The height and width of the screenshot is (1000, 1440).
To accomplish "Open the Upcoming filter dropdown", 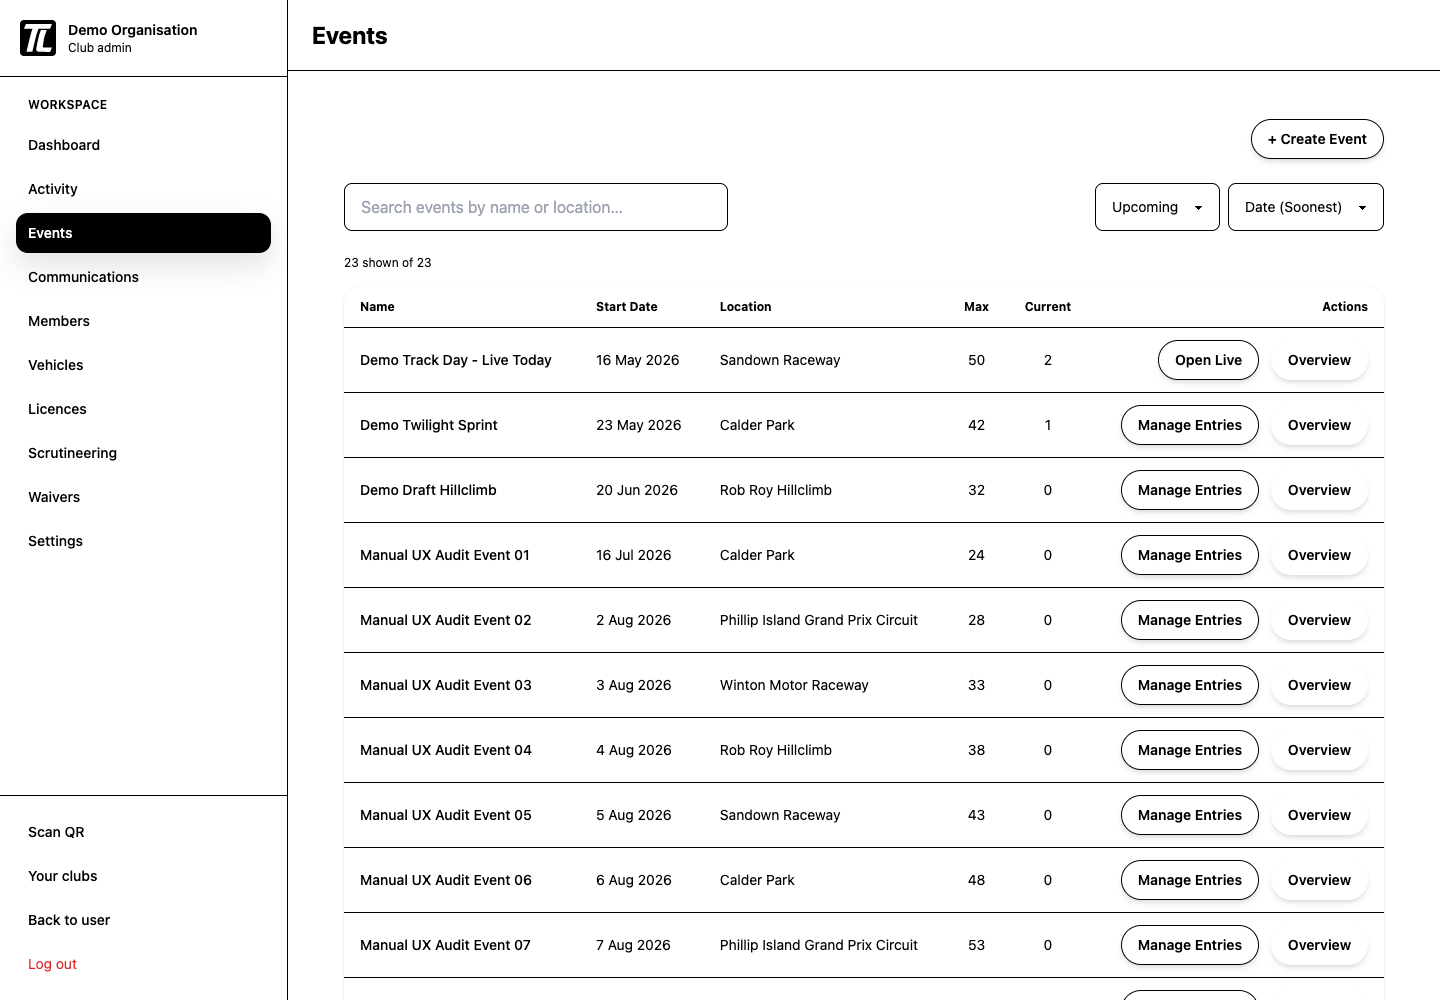I will click(x=1157, y=207).
